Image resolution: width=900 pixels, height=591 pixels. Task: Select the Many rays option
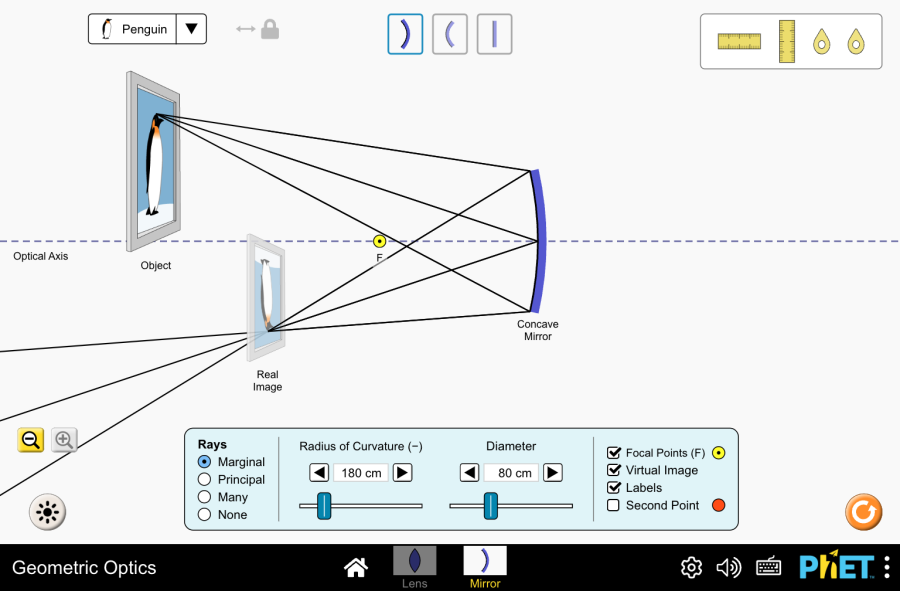[x=205, y=497]
